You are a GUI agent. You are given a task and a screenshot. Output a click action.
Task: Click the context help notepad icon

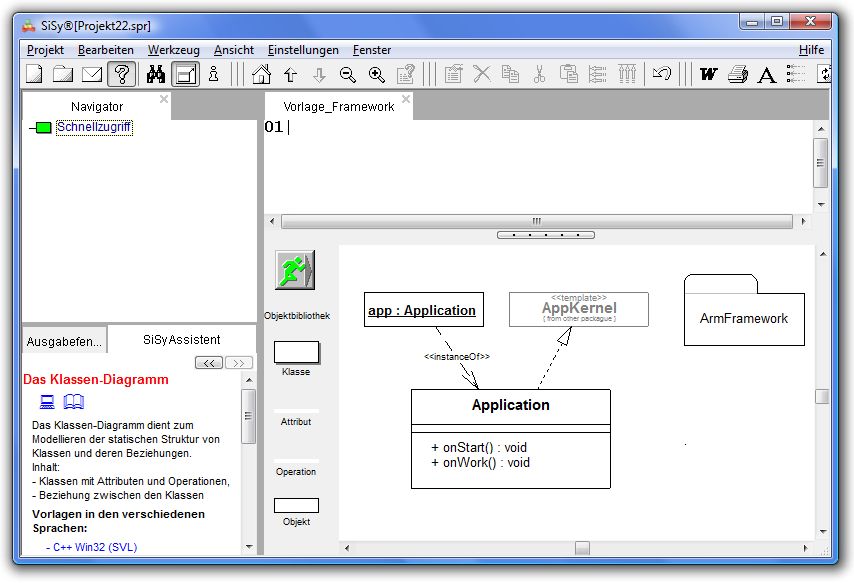click(406, 74)
